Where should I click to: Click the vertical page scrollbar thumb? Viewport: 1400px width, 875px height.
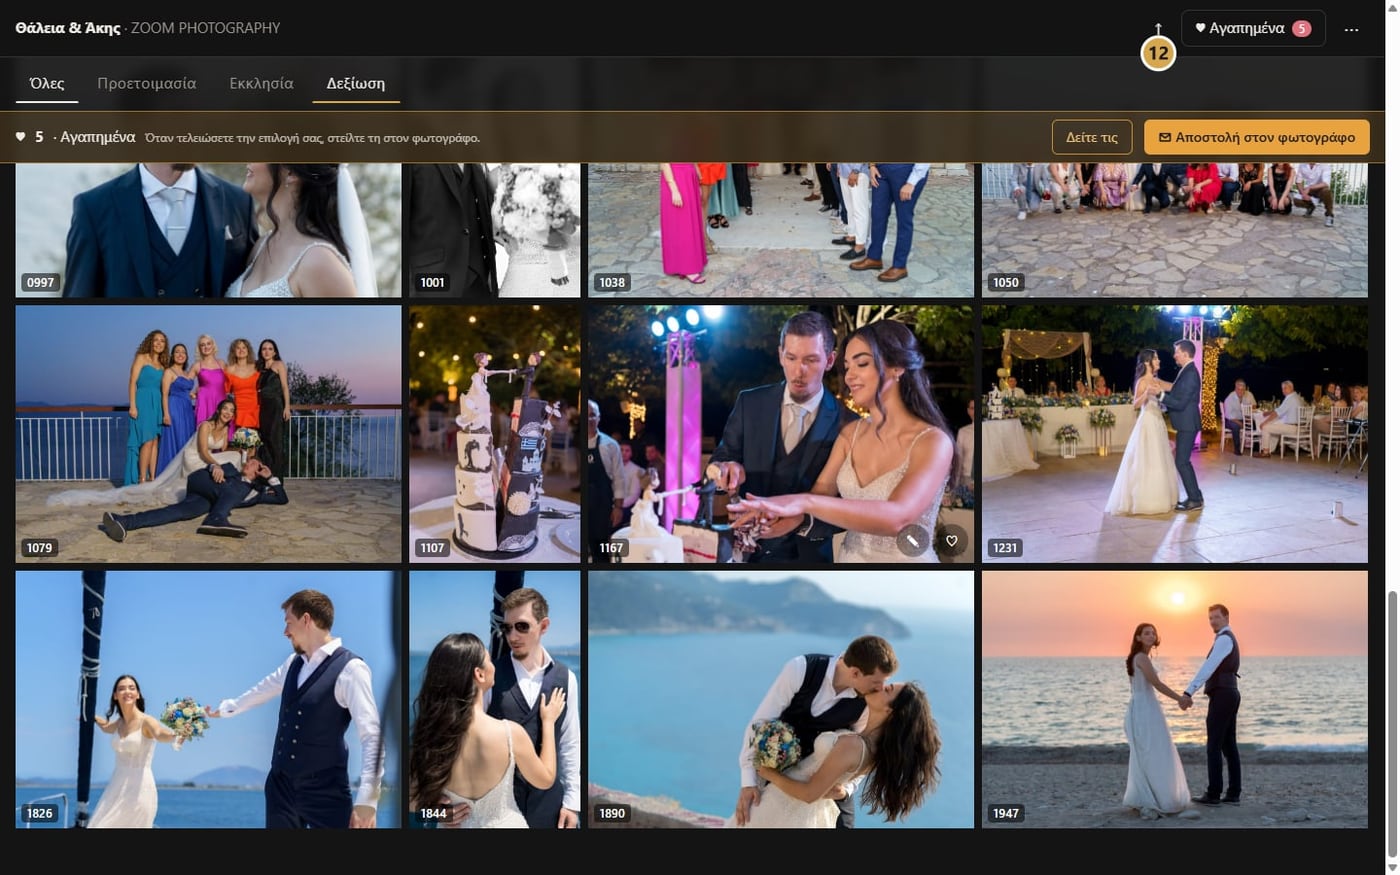(1392, 724)
